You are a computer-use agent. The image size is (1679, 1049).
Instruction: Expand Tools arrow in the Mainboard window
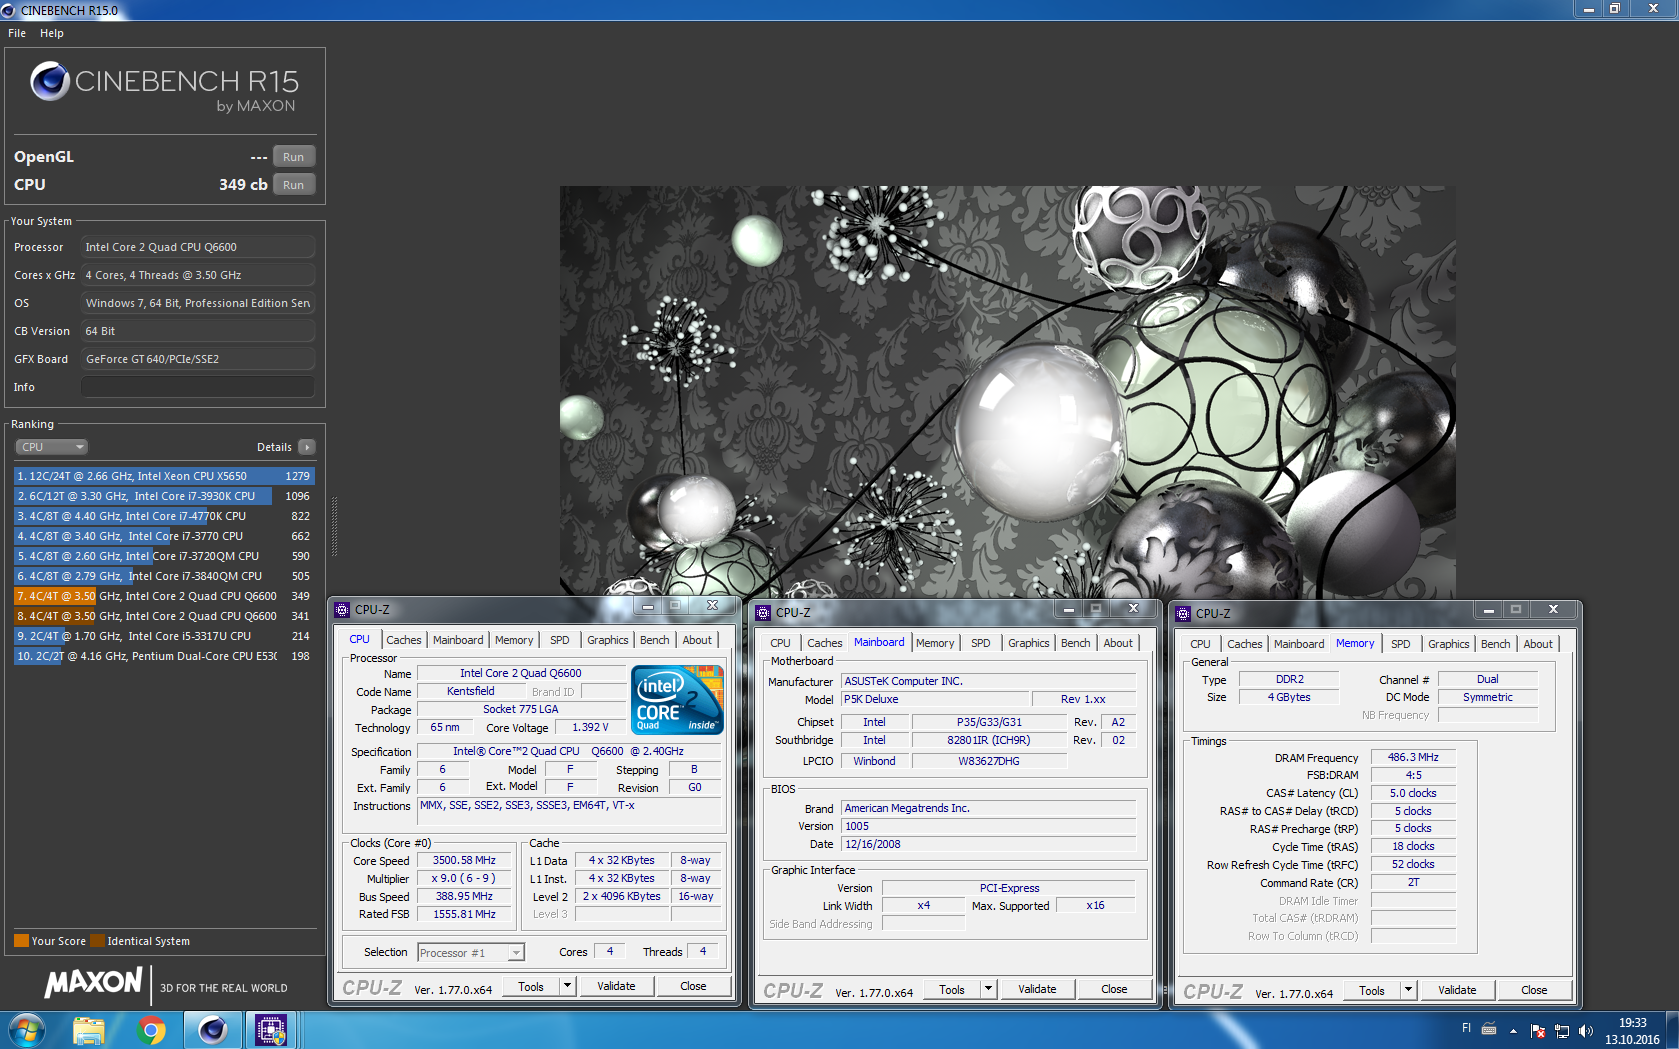click(x=988, y=989)
